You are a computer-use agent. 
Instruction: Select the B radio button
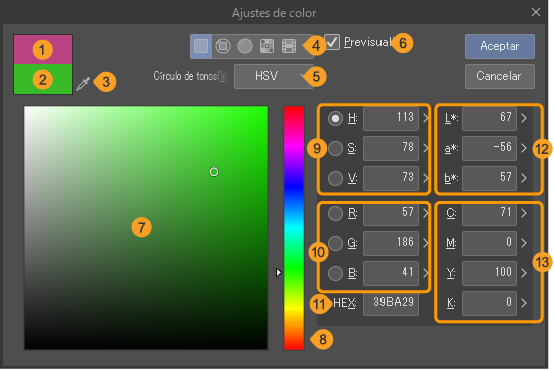[335, 274]
